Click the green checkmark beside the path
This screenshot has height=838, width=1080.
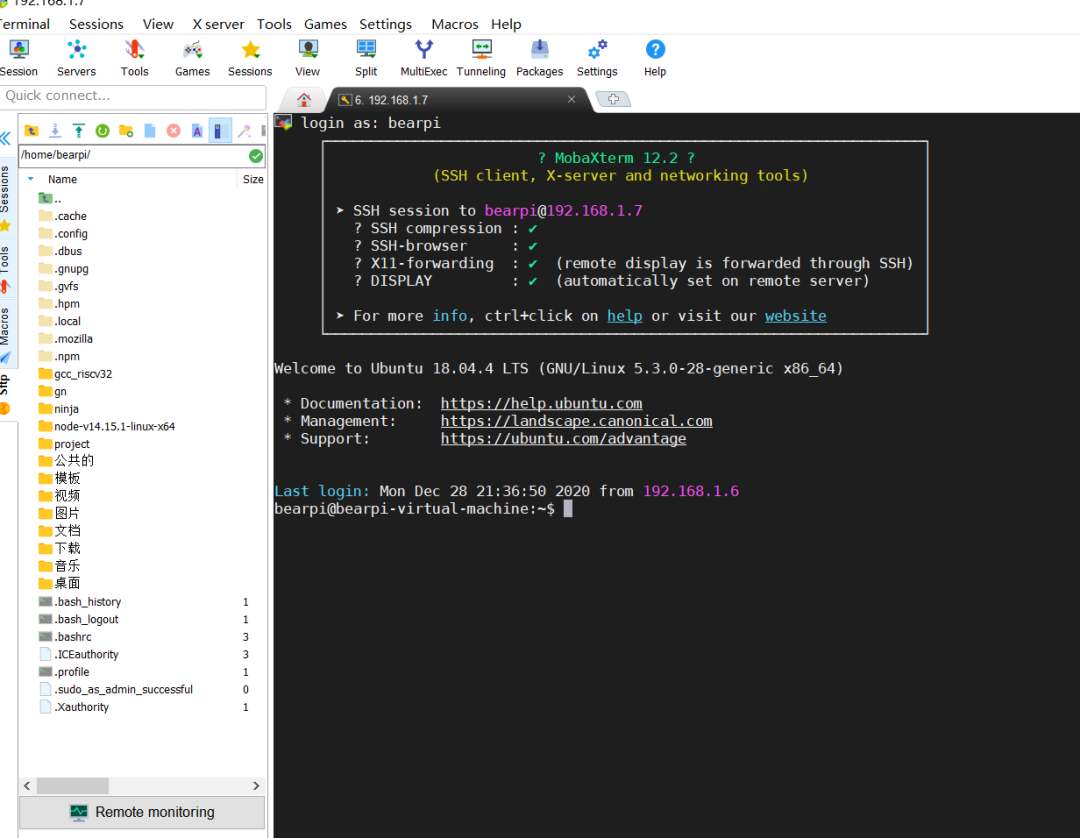(x=256, y=156)
